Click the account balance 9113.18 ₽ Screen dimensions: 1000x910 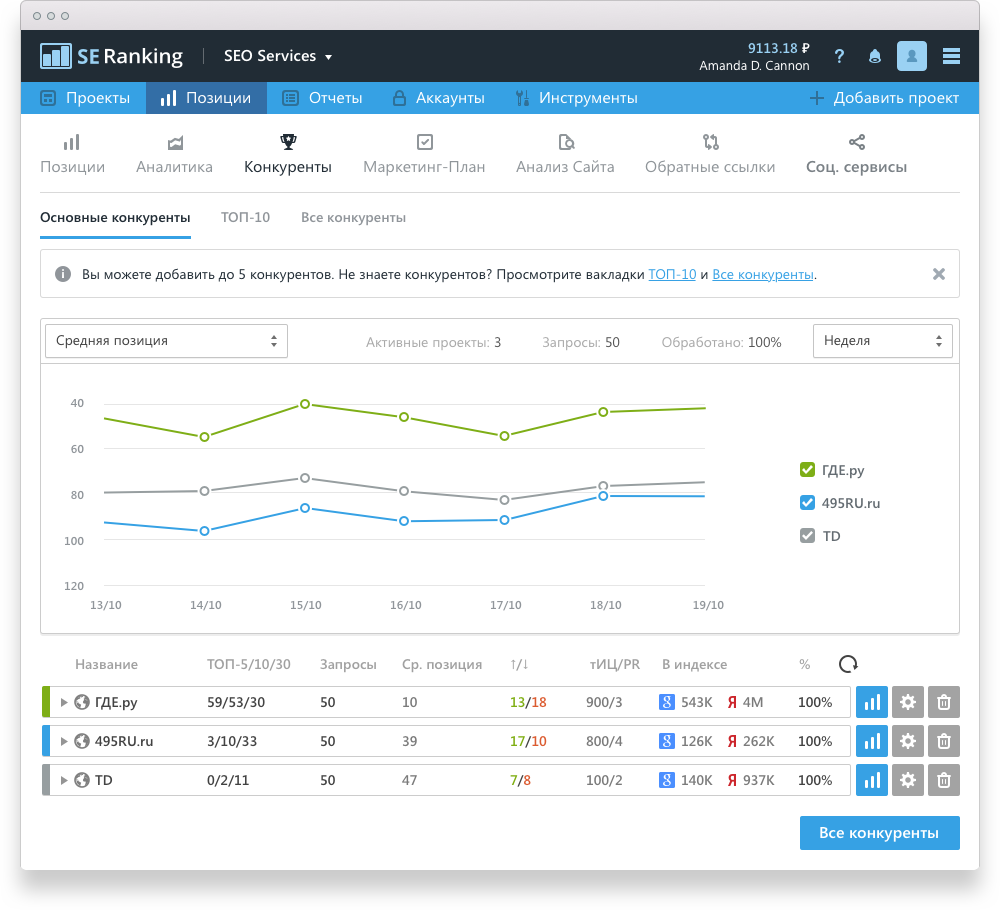779,48
